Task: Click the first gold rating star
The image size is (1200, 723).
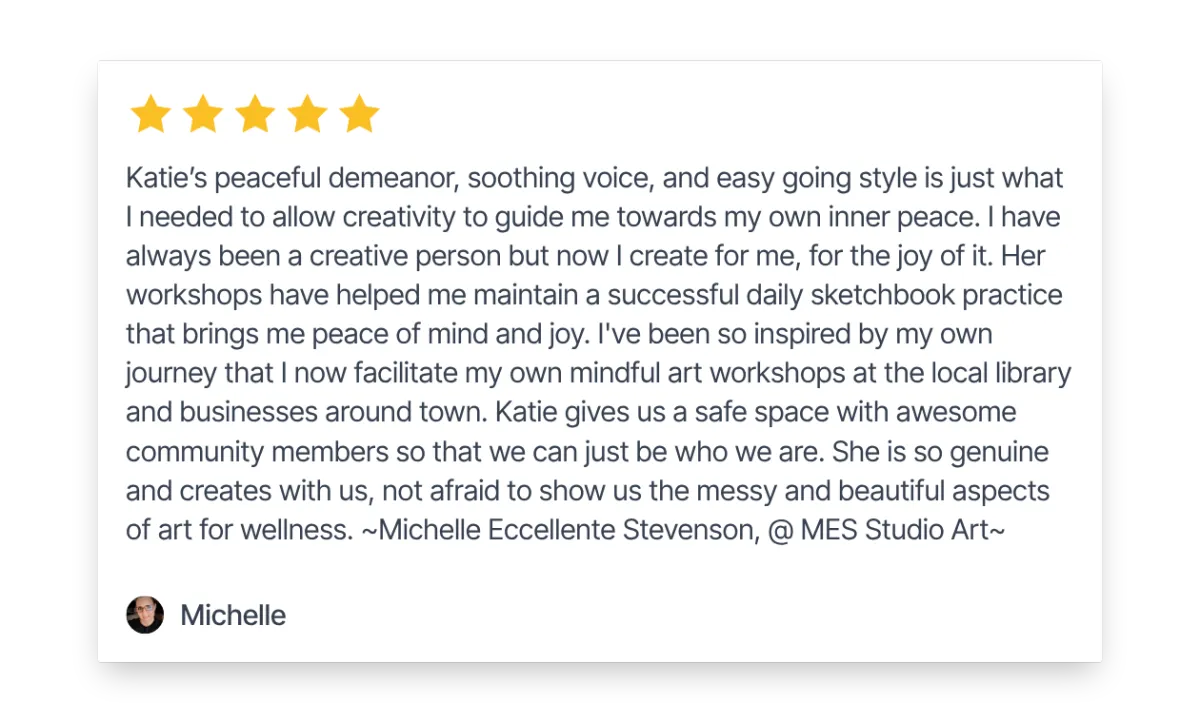Action: tap(151, 114)
